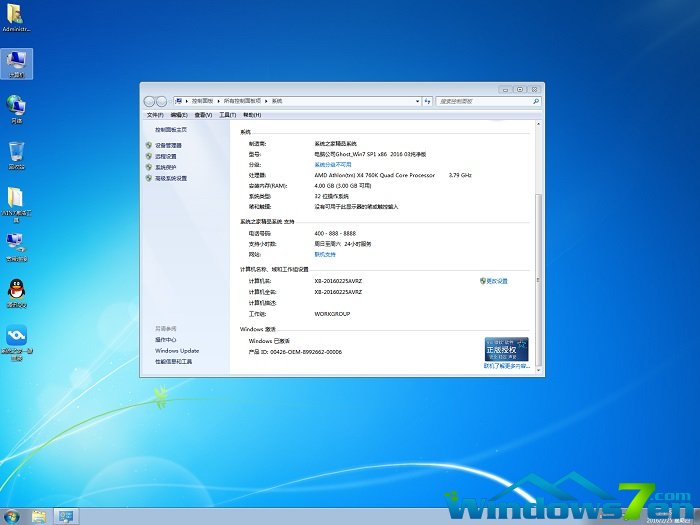Screen dimensions: 700x525
Task: Open 设备管理器 from the left panel
Action: coord(168,145)
